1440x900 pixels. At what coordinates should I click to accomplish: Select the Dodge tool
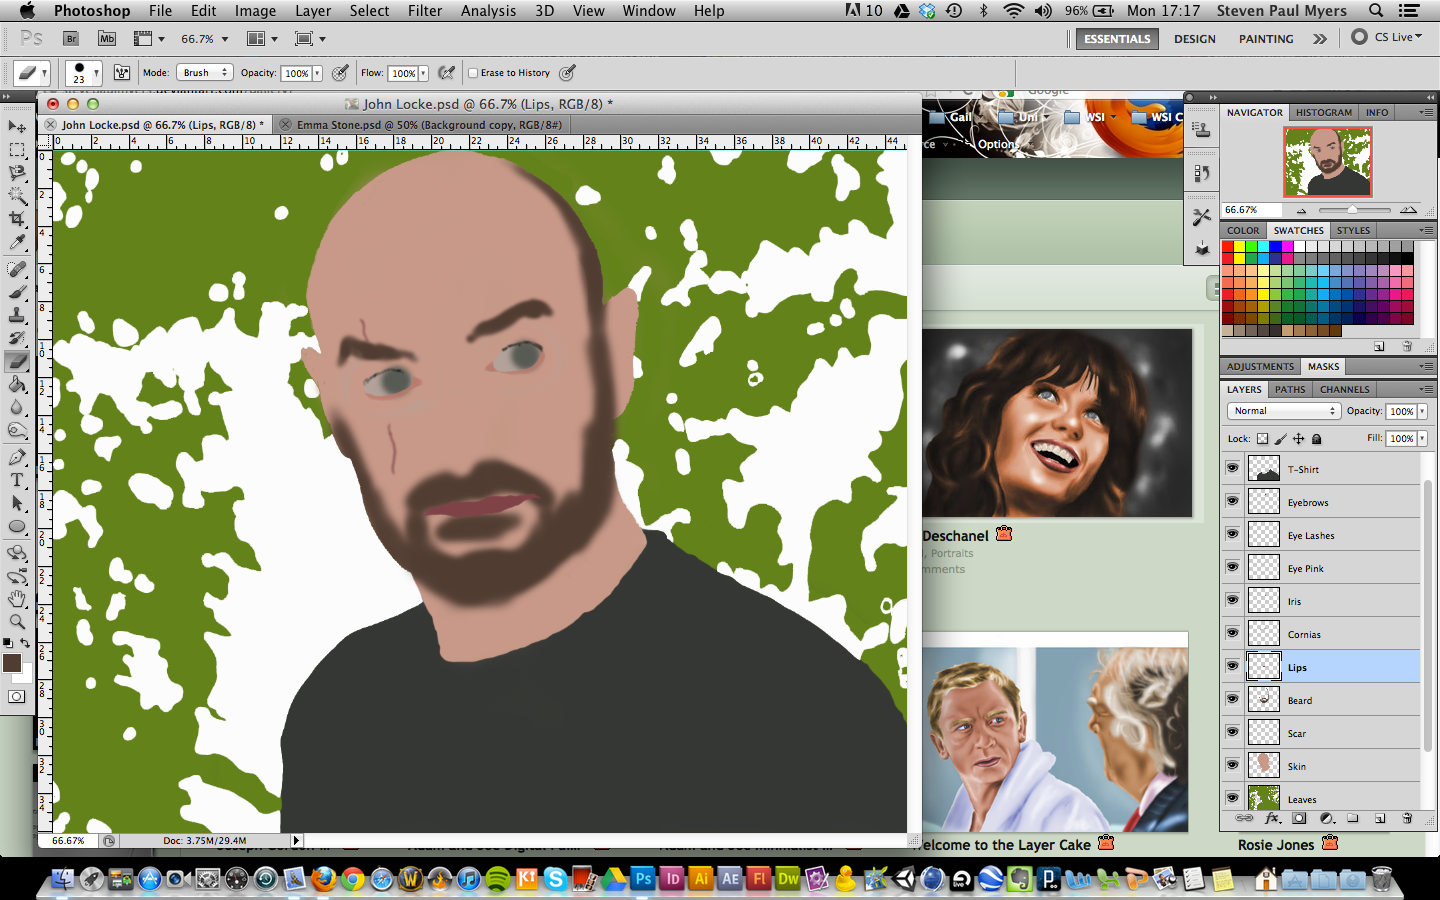(x=17, y=431)
